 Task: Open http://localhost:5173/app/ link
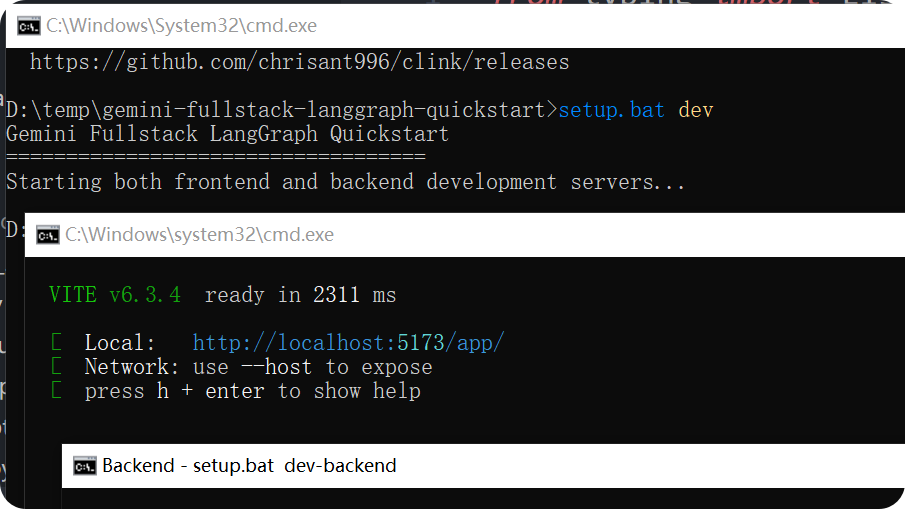pos(349,343)
